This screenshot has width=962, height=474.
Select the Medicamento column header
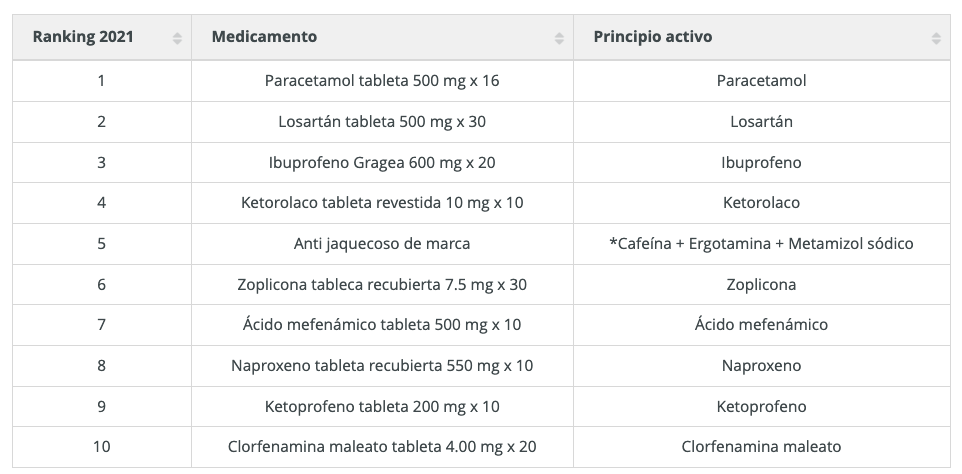point(382,37)
